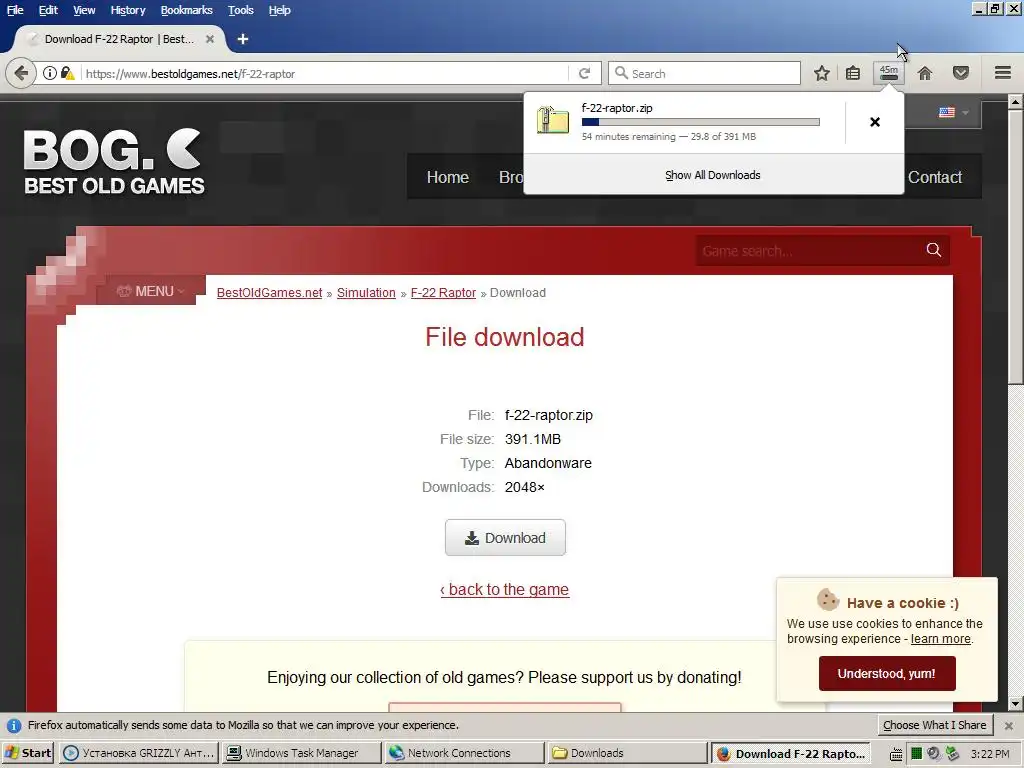Click the download progress bar for f-22-raptor.zip
This screenshot has height=768, width=1024.
coord(700,121)
